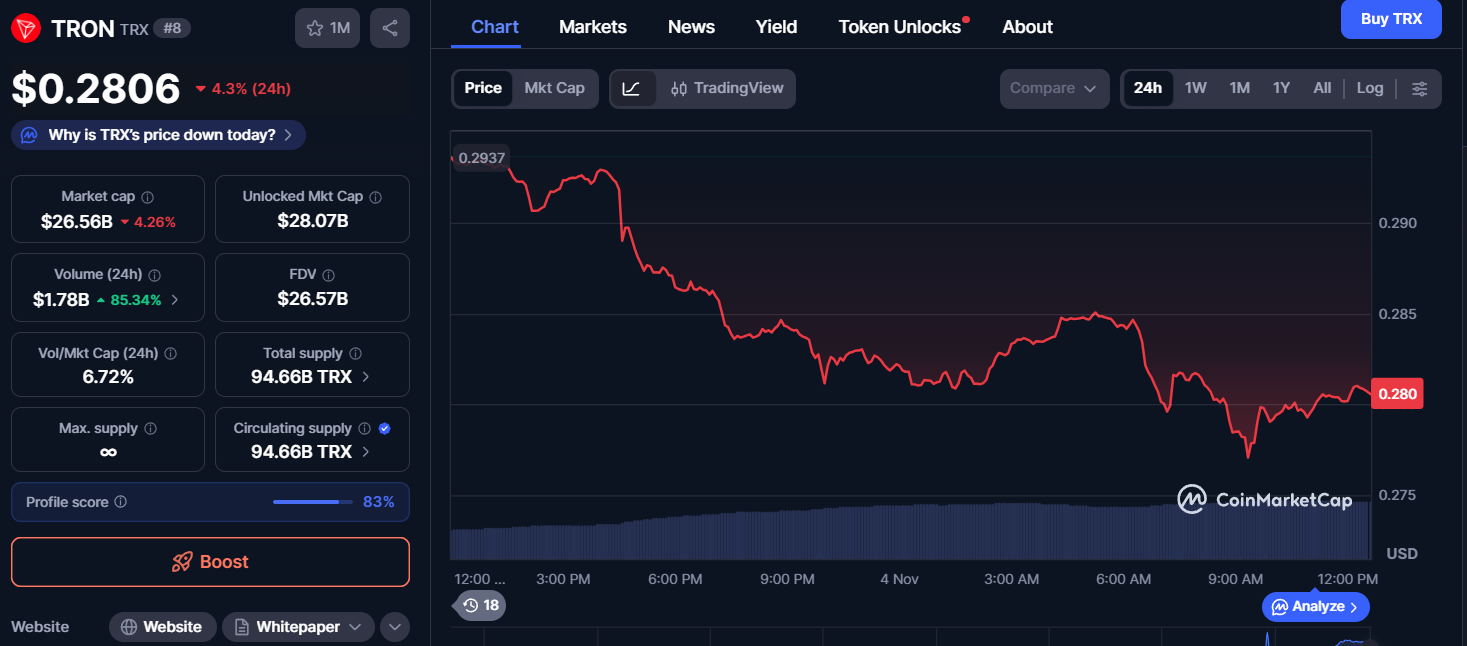The height and width of the screenshot is (646, 1467).
Task: Click the share icon button
Action: tap(390, 28)
